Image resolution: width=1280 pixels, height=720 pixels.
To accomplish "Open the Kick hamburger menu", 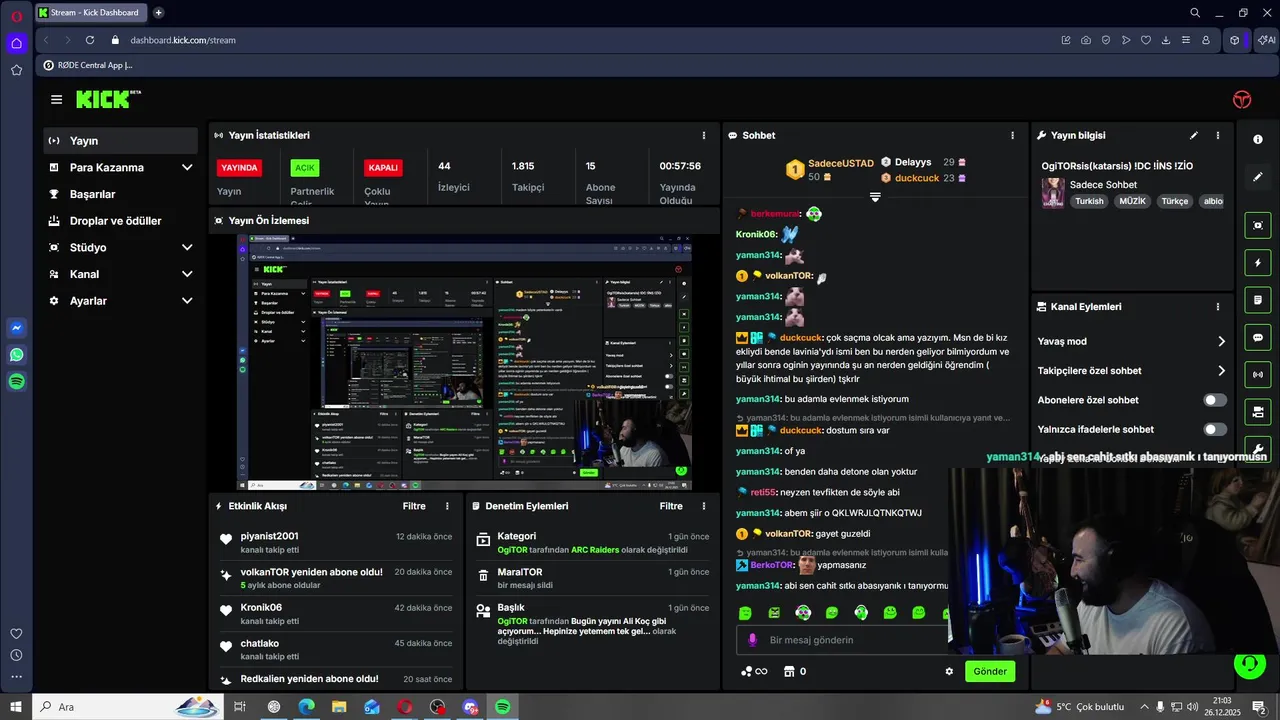I will (56, 99).
